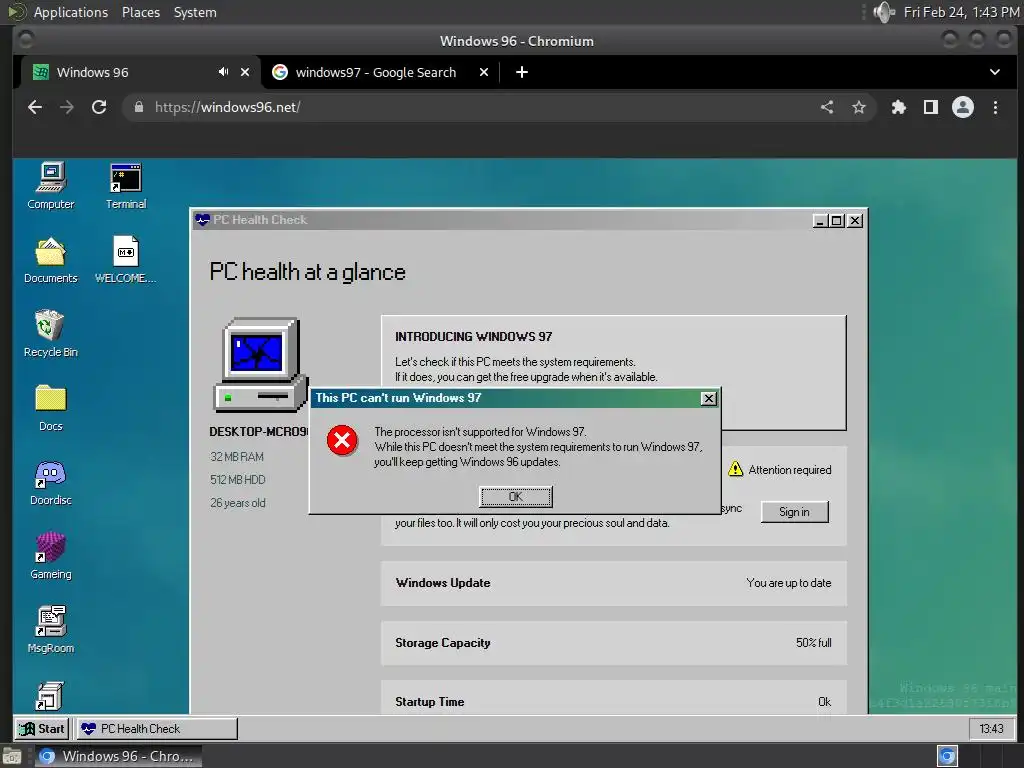Open the Docs folder icon
The width and height of the screenshot is (1024, 768).
pyautogui.click(x=51, y=408)
